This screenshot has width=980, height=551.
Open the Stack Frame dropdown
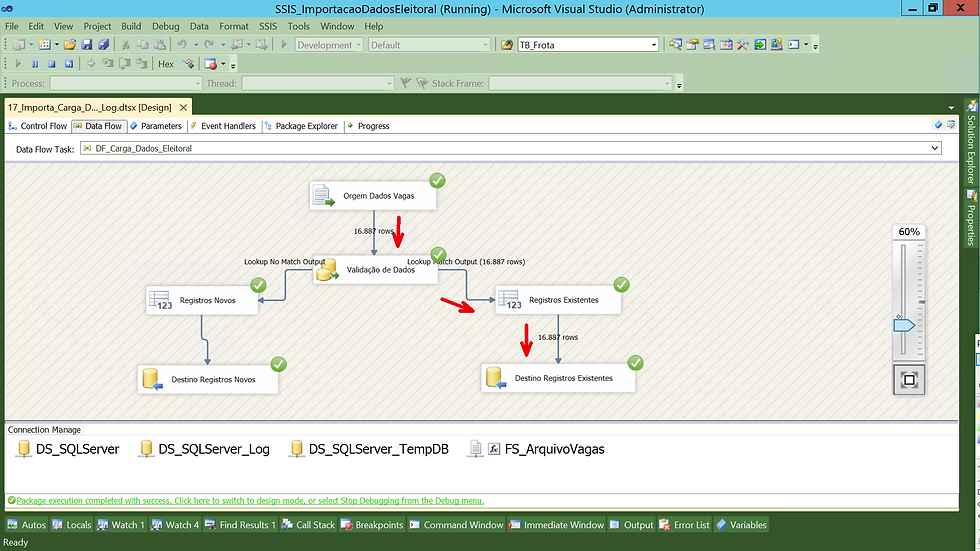pos(667,84)
